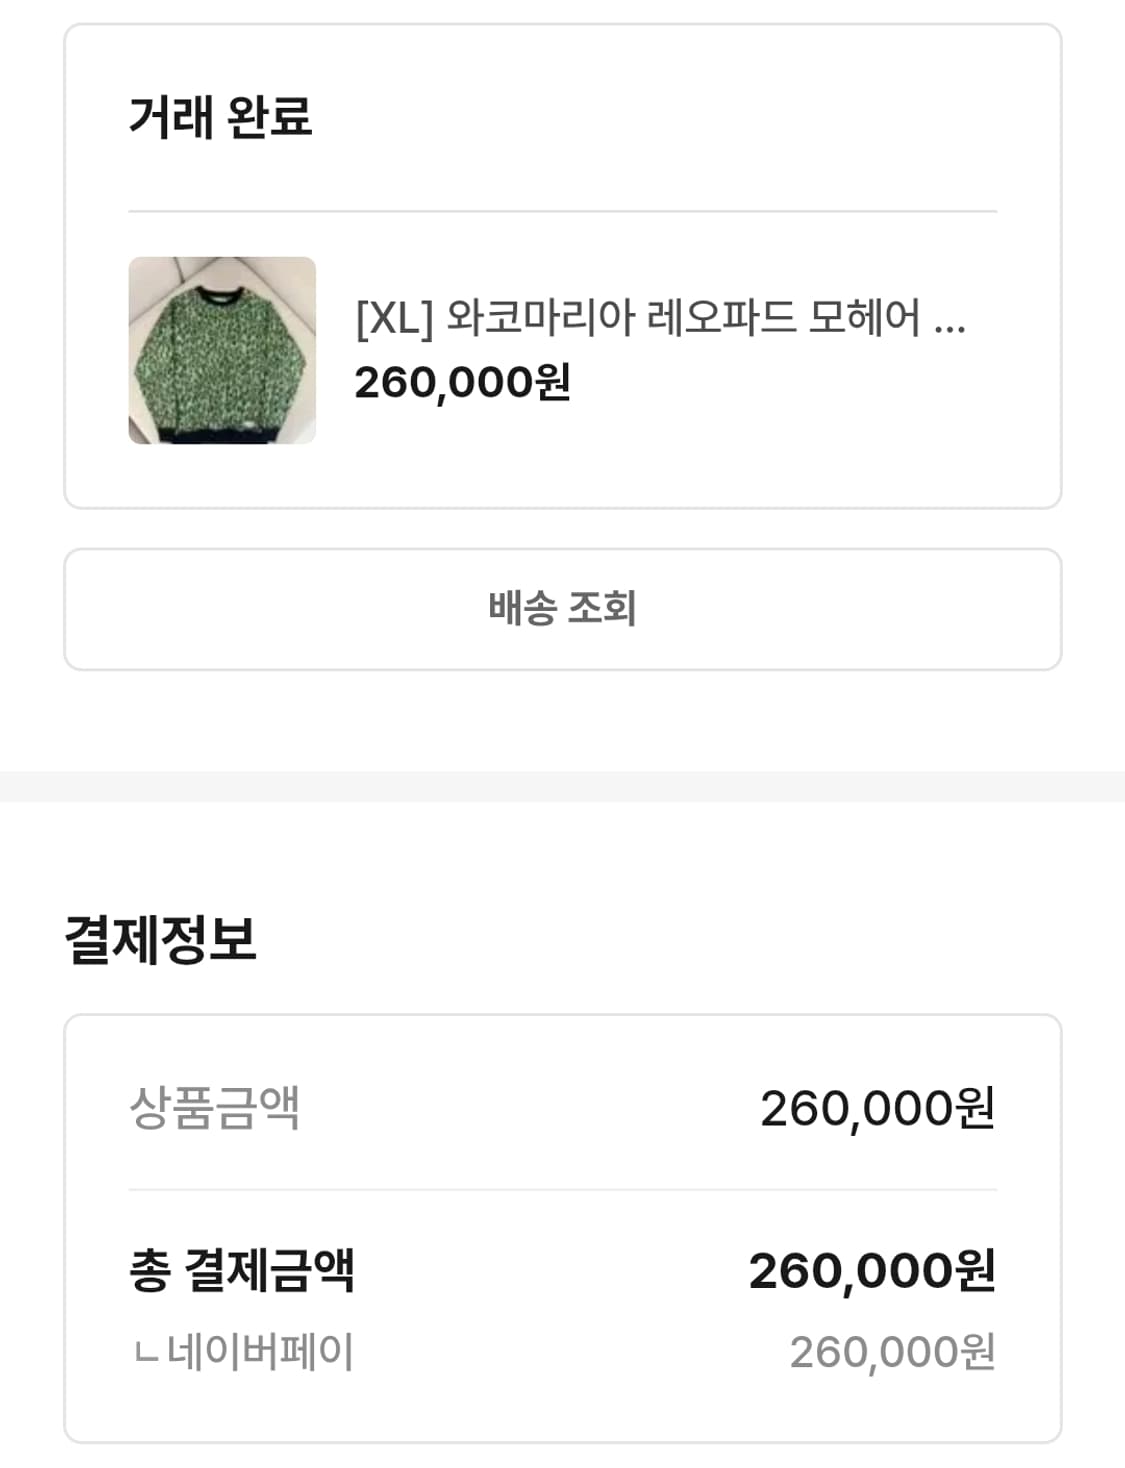Select the bold 260,000원 price under product title
This screenshot has height=1468, width=1125.
pos(462,382)
